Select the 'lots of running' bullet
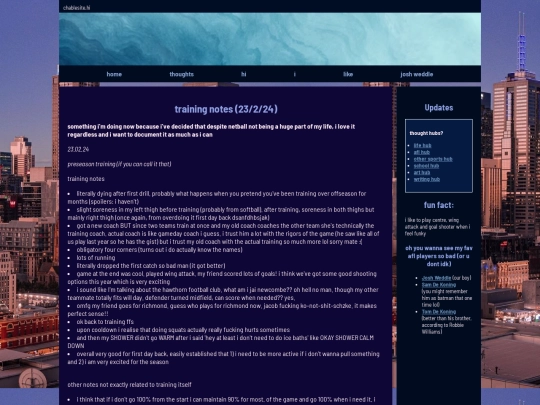Screen dimensions: 540x405 point(96,258)
